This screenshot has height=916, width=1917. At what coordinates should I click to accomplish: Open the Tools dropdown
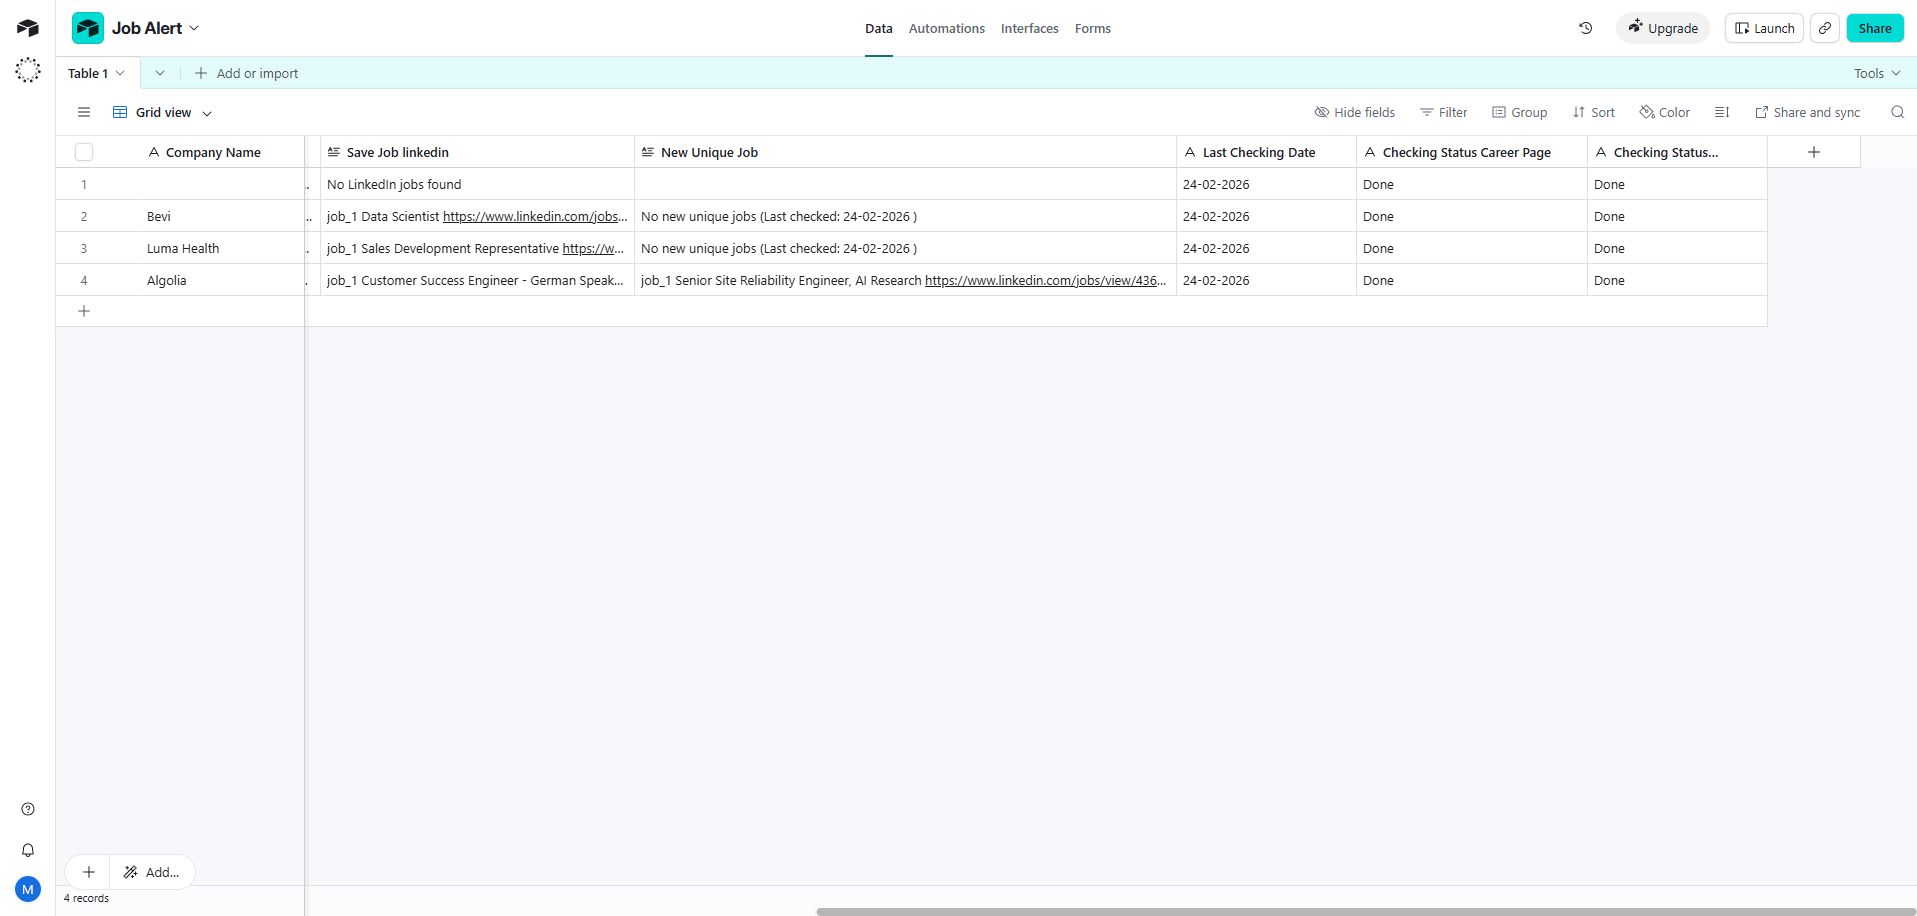tap(1876, 72)
